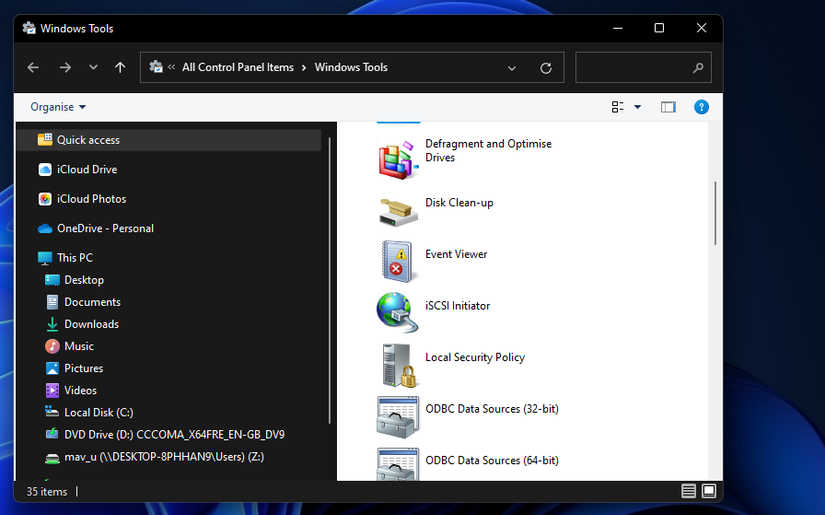Click the double chevron in address bar
The width and height of the screenshot is (825, 515).
[171, 67]
